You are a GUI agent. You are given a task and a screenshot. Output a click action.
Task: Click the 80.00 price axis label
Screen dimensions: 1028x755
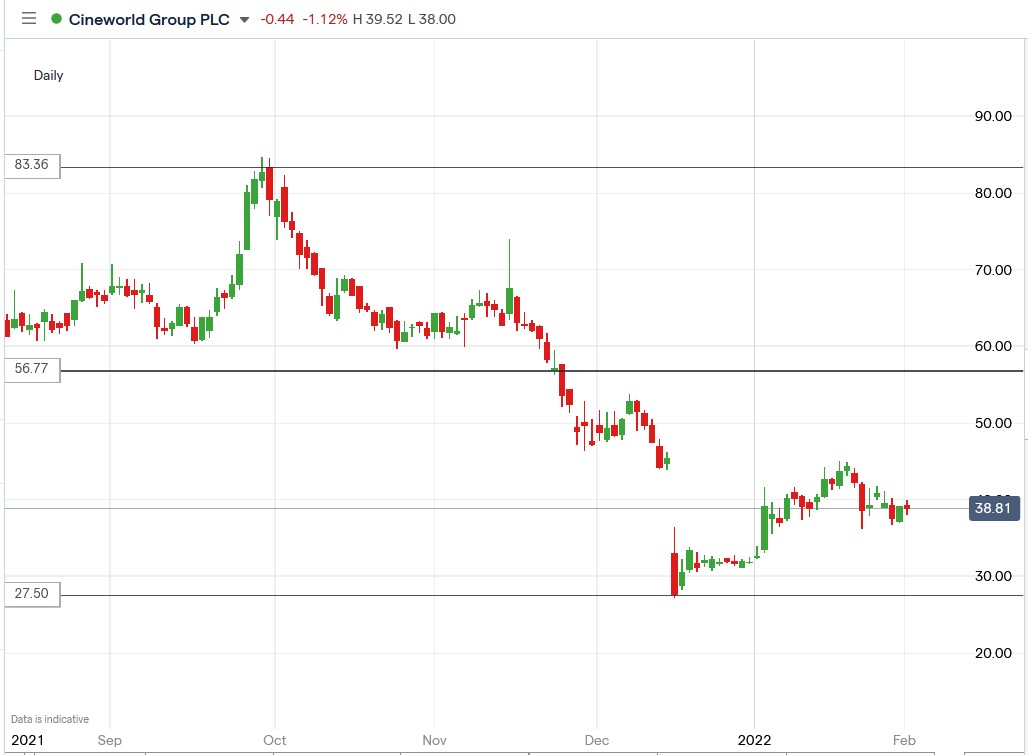pos(993,193)
